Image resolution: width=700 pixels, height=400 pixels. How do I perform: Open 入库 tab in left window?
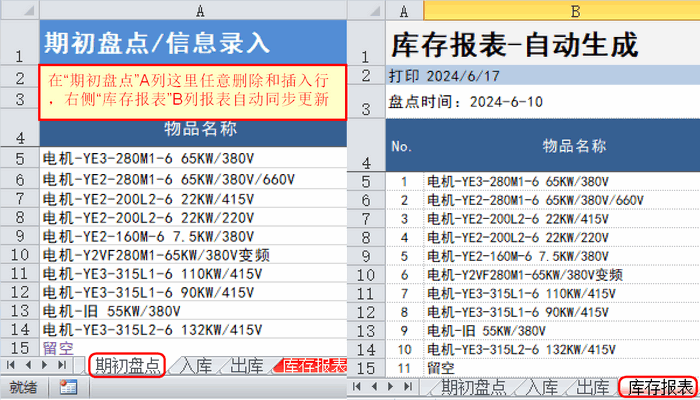click(x=197, y=366)
